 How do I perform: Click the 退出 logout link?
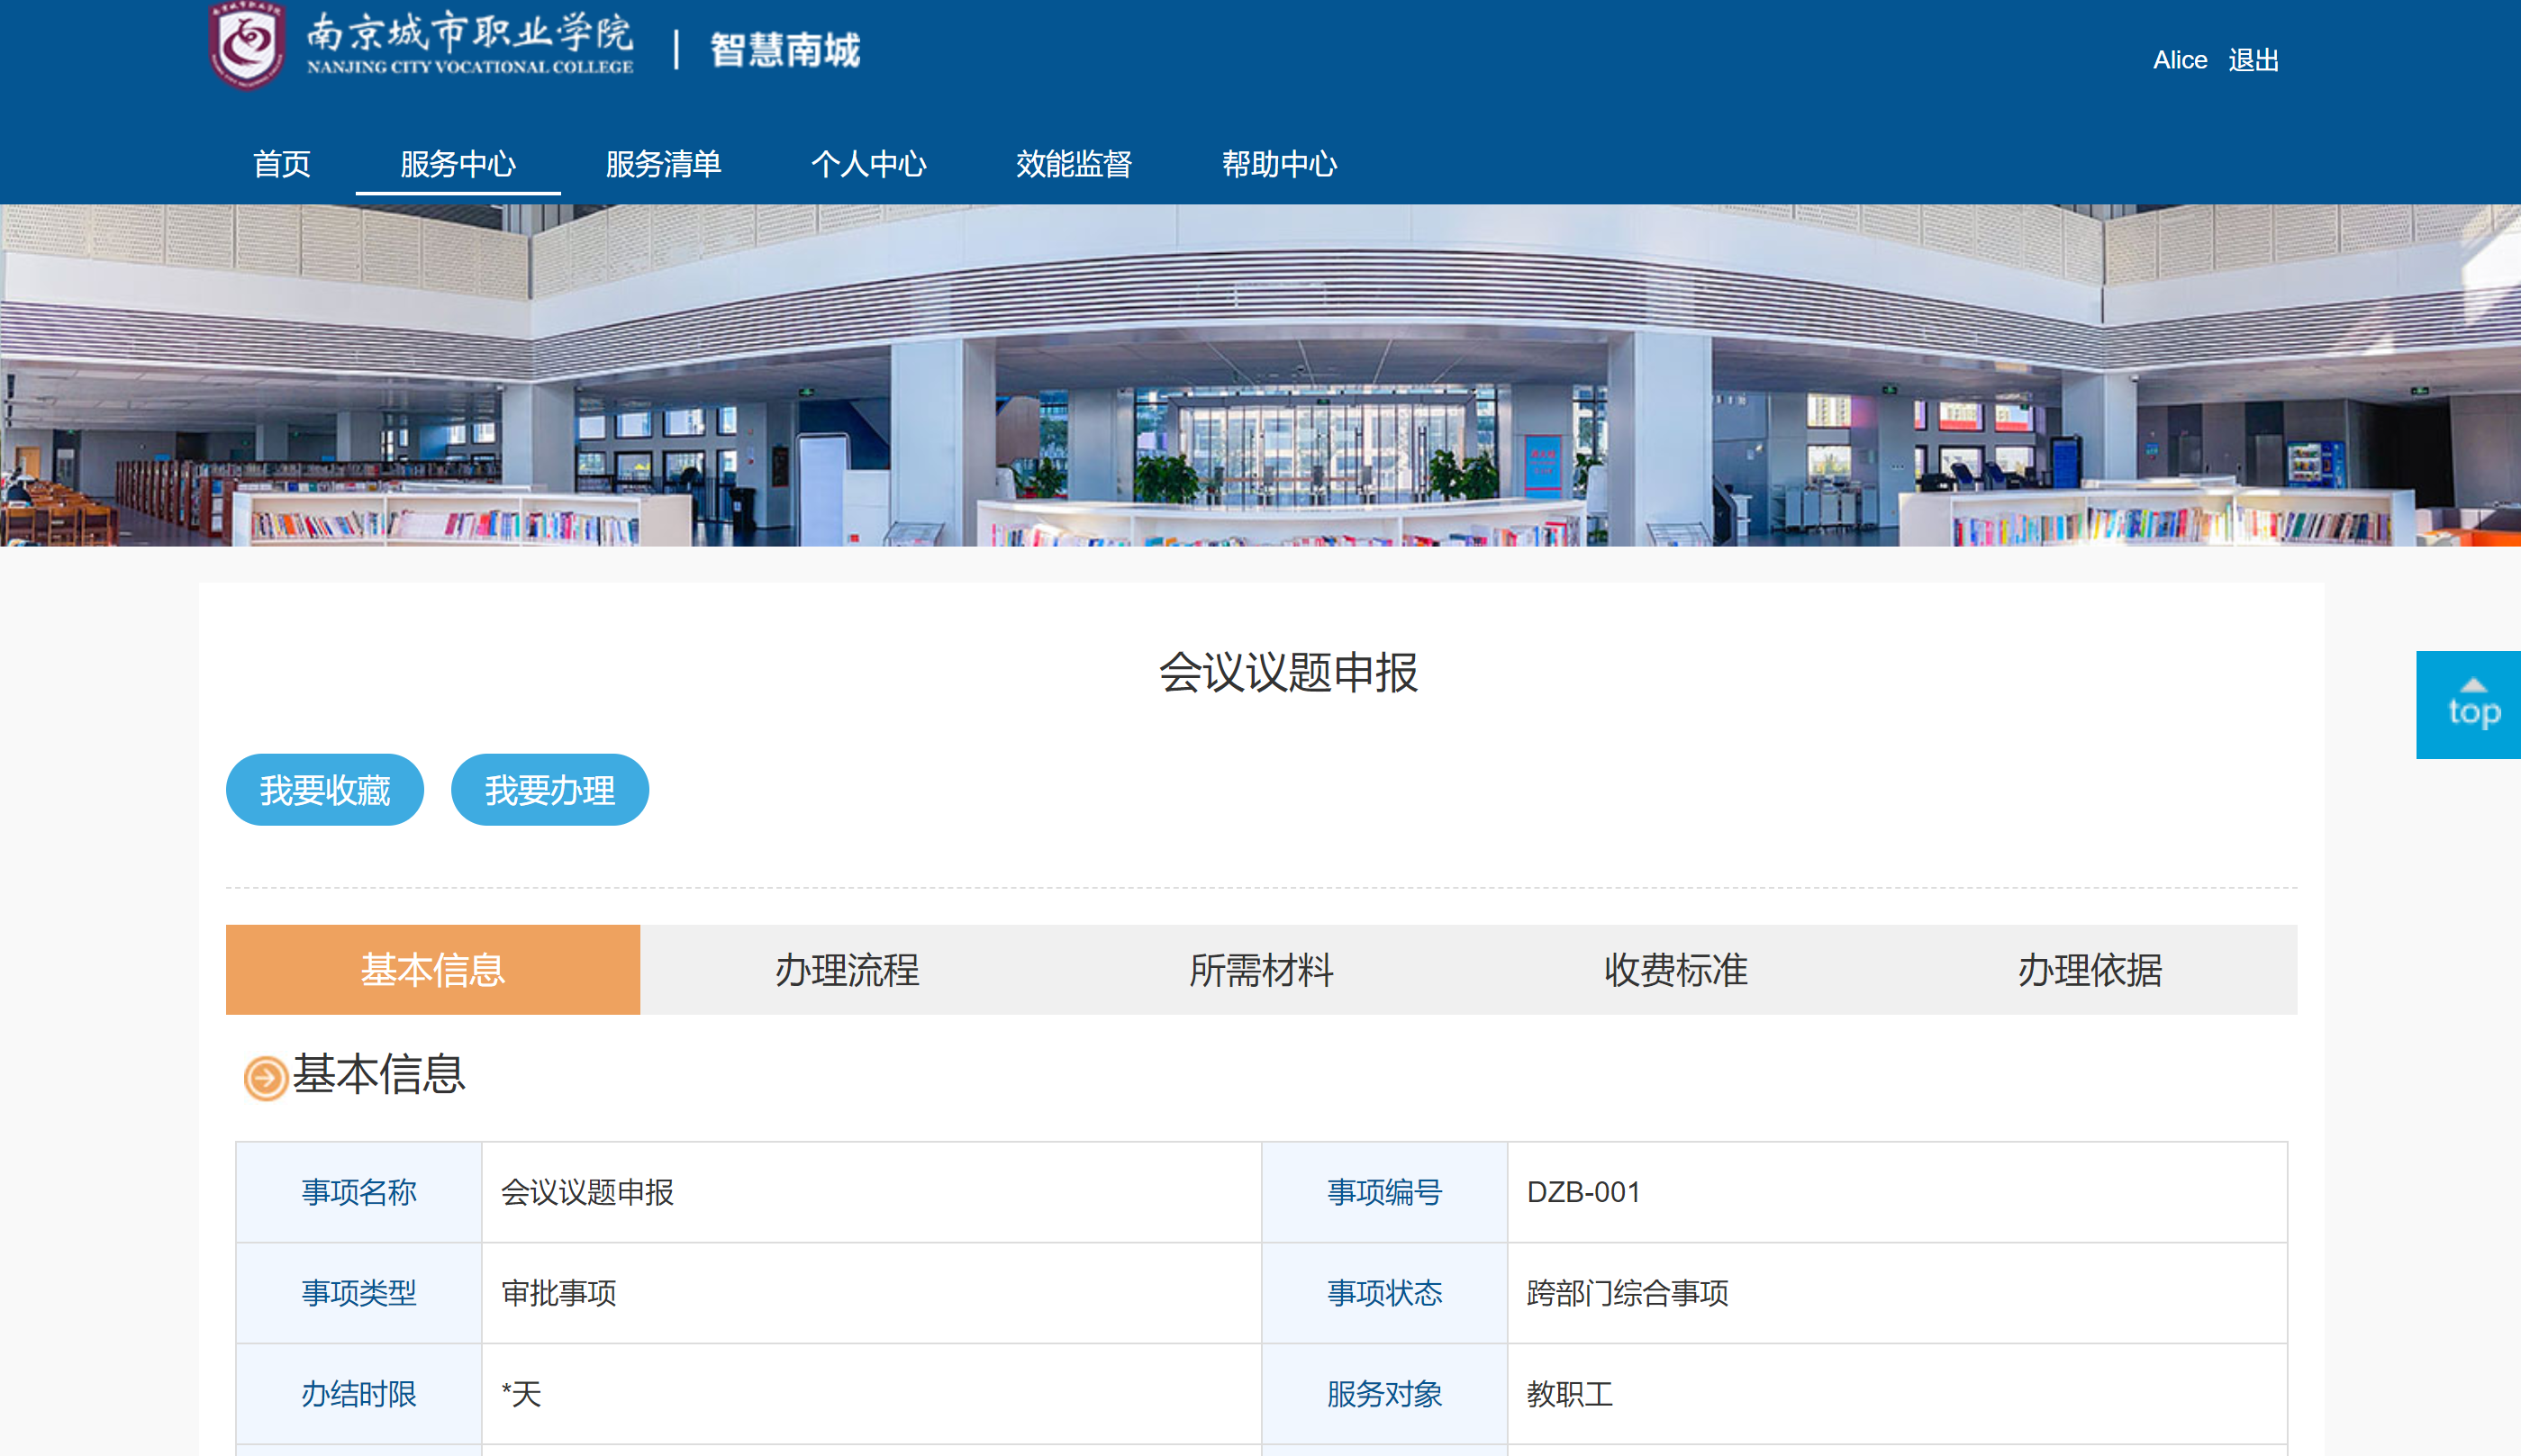2253,60
